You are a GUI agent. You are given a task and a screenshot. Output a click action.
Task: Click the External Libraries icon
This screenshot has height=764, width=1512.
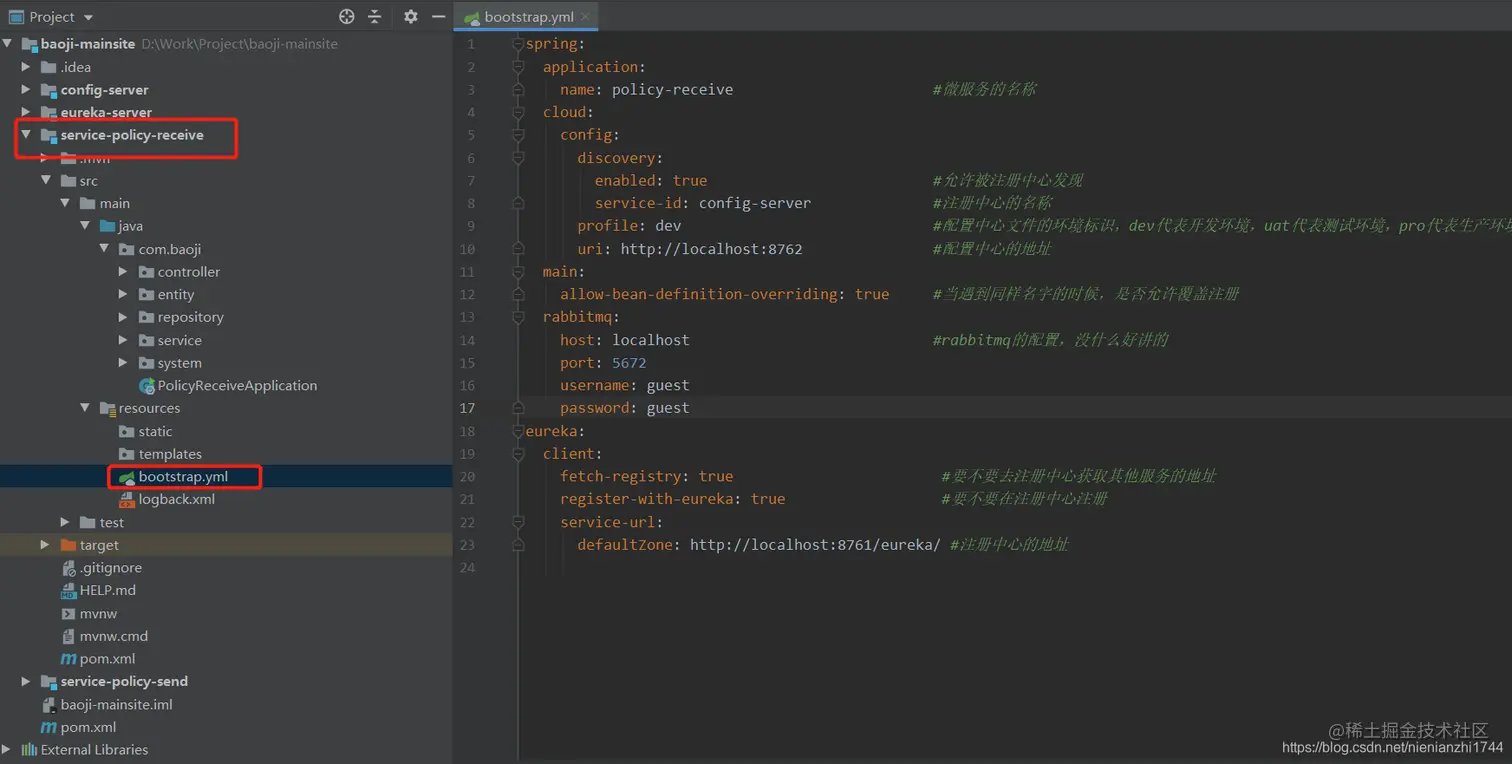(29, 750)
